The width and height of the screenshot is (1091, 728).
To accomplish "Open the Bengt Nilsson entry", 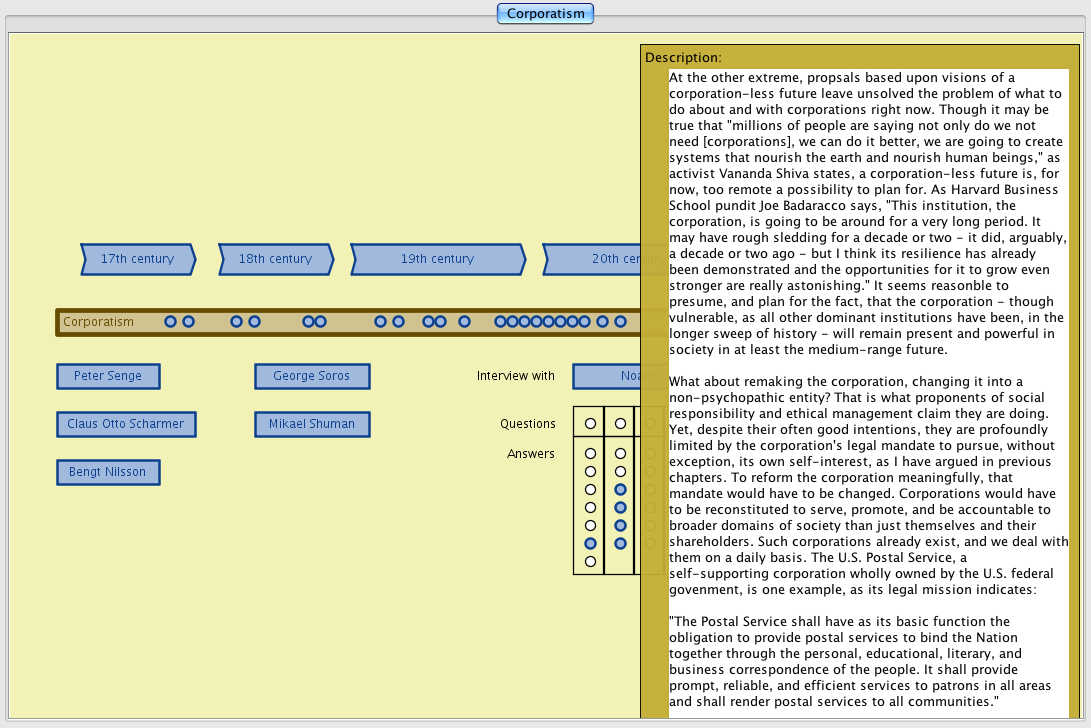I will [x=108, y=472].
